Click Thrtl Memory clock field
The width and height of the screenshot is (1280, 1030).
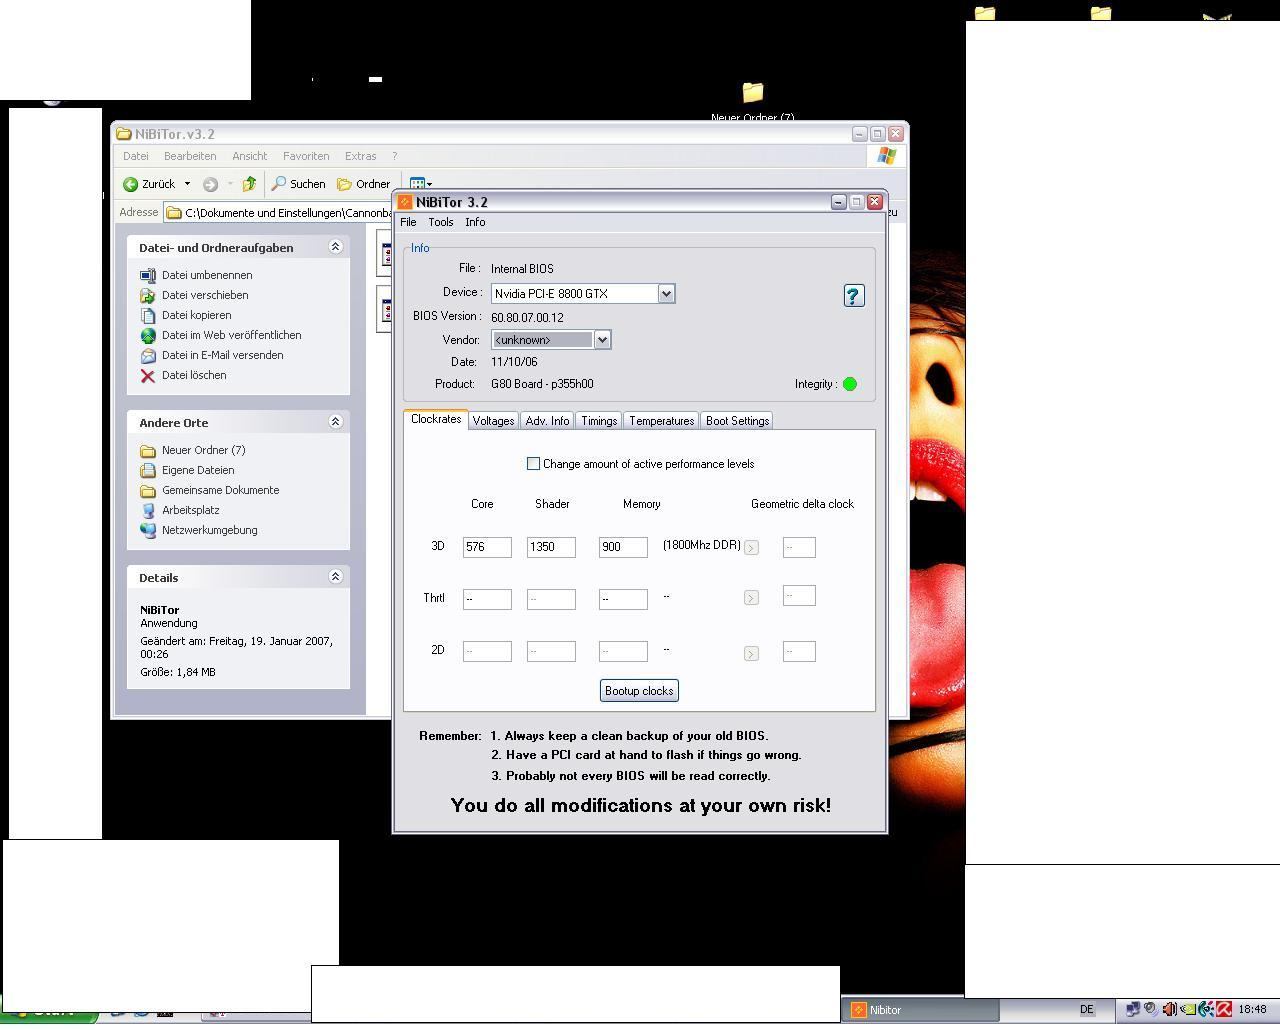tap(623, 599)
